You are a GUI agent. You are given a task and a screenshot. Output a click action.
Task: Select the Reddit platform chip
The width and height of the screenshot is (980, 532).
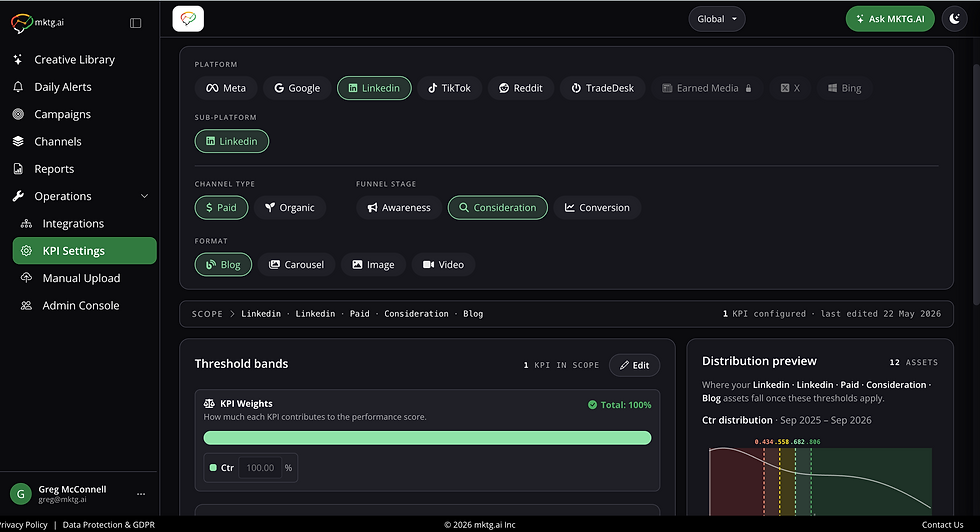point(520,88)
